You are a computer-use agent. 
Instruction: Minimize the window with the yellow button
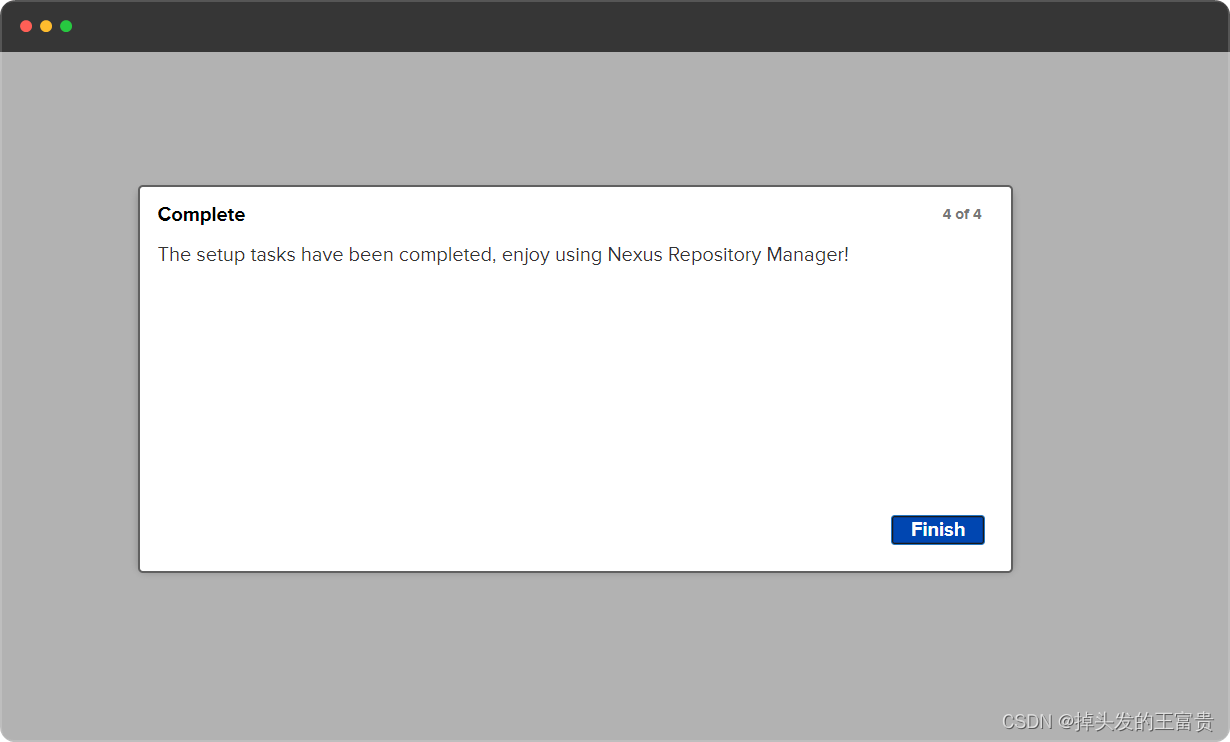(x=46, y=26)
